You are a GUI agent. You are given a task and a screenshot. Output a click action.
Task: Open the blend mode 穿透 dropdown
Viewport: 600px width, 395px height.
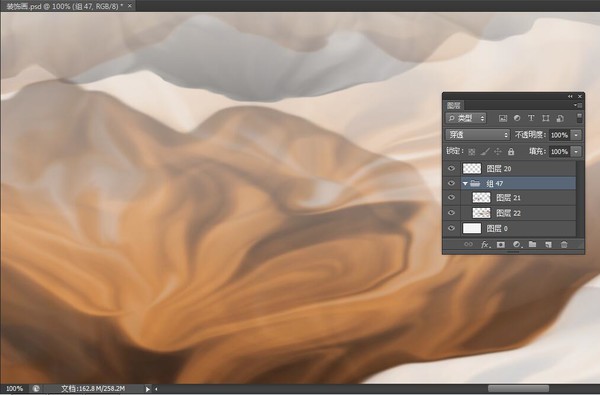tap(478, 135)
